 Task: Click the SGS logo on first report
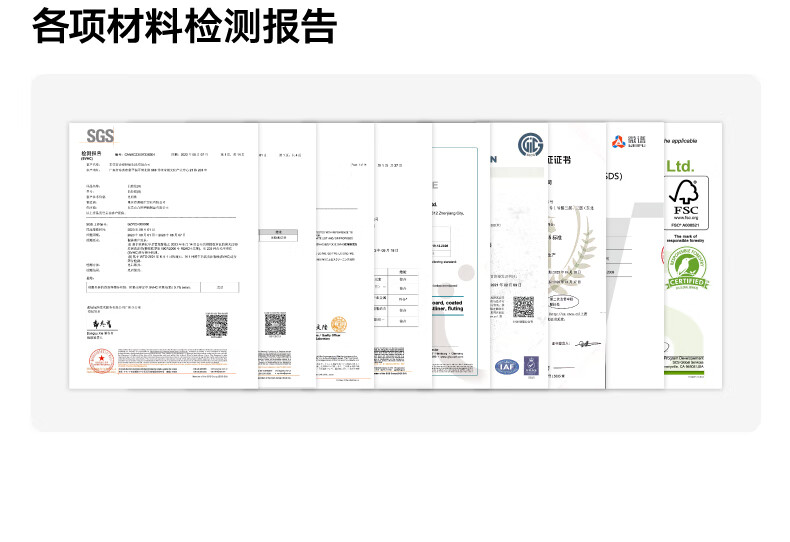100,136
